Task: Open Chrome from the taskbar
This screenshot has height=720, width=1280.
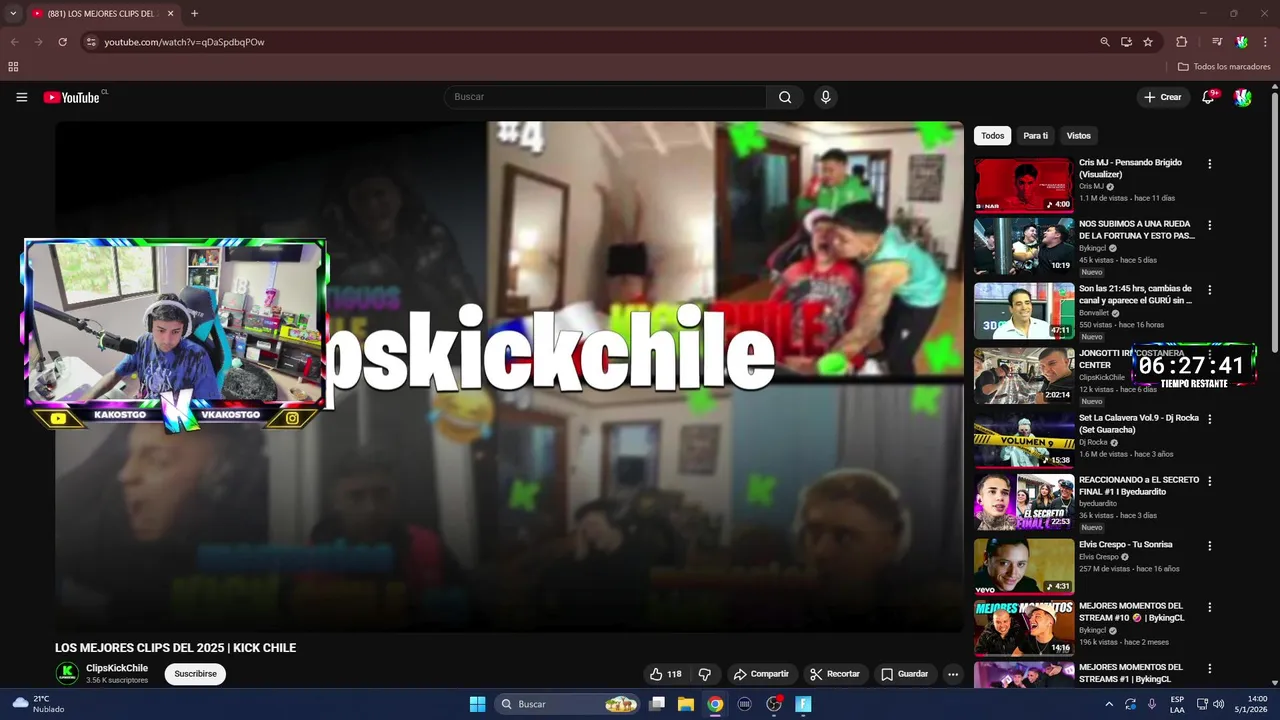Action: pyautogui.click(x=715, y=704)
